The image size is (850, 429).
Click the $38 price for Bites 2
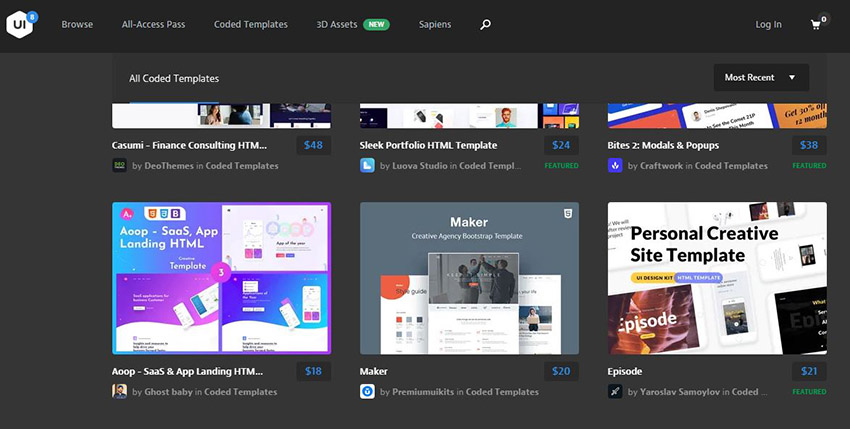[809, 145]
